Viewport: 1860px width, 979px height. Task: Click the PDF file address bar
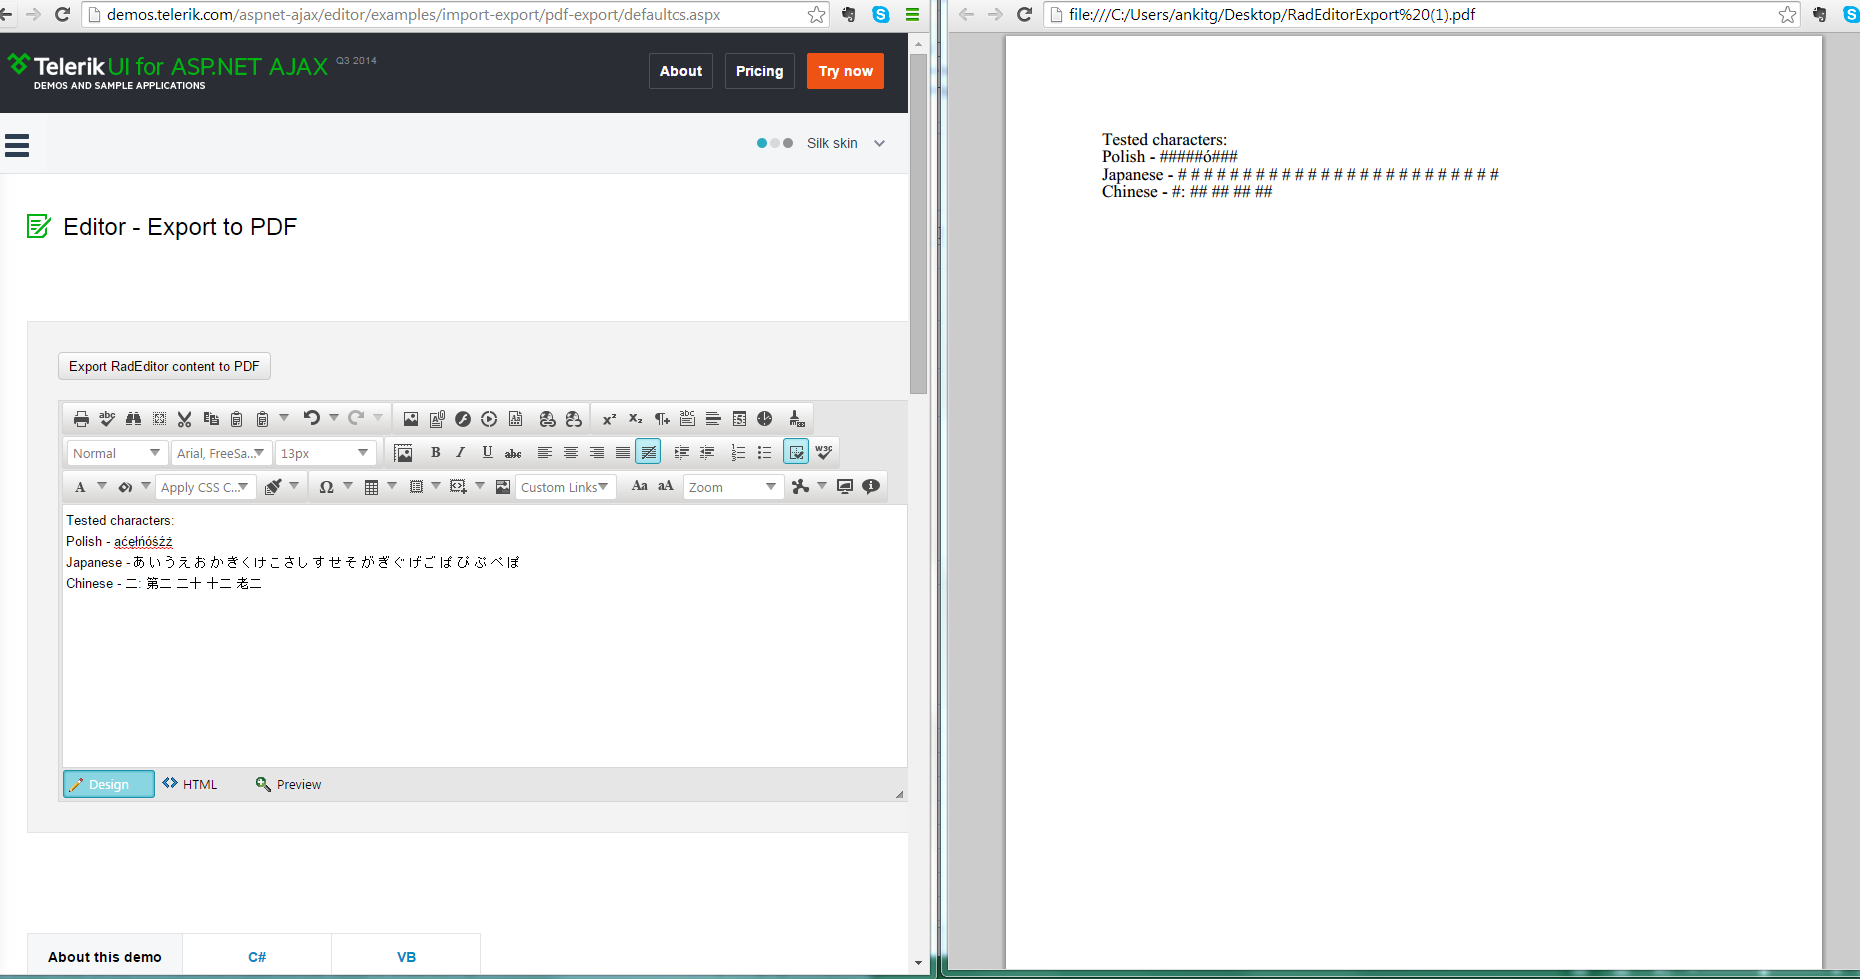(x=1422, y=14)
